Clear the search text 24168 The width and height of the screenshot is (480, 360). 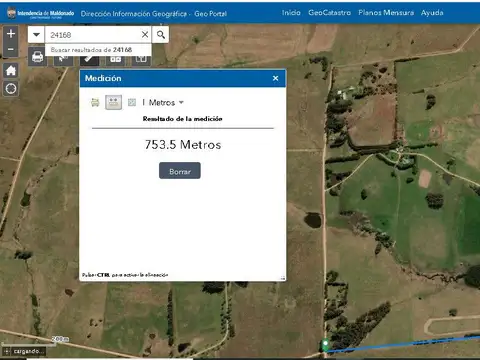tap(145, 34)
